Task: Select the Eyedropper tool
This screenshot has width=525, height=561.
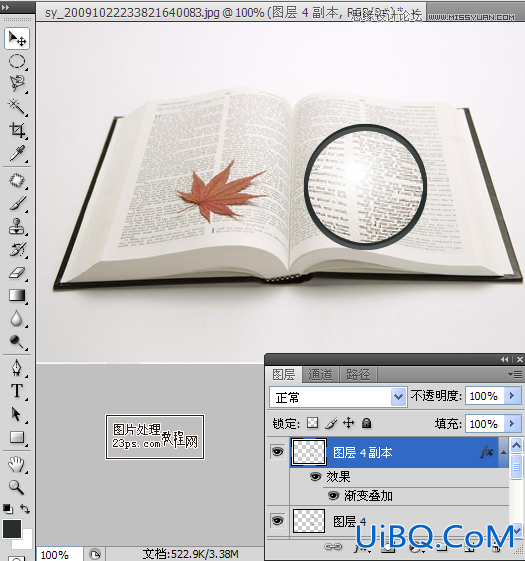Action: (17, 153)
